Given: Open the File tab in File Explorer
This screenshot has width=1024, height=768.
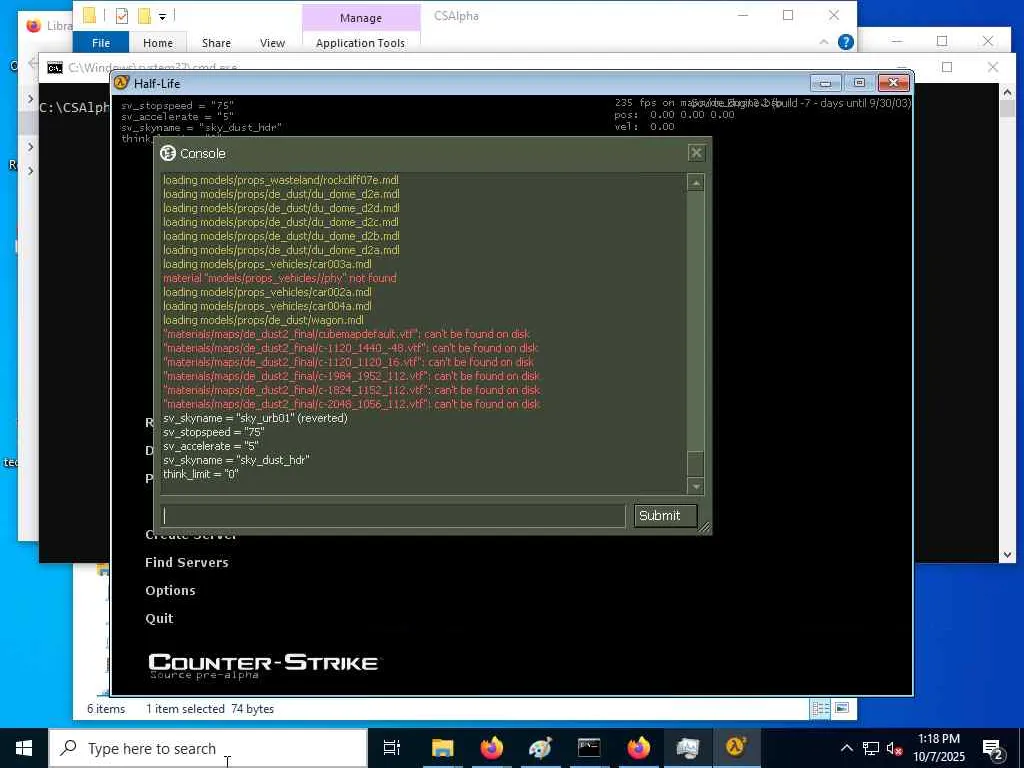Looking at the screenshot, I should pos(101,42).
